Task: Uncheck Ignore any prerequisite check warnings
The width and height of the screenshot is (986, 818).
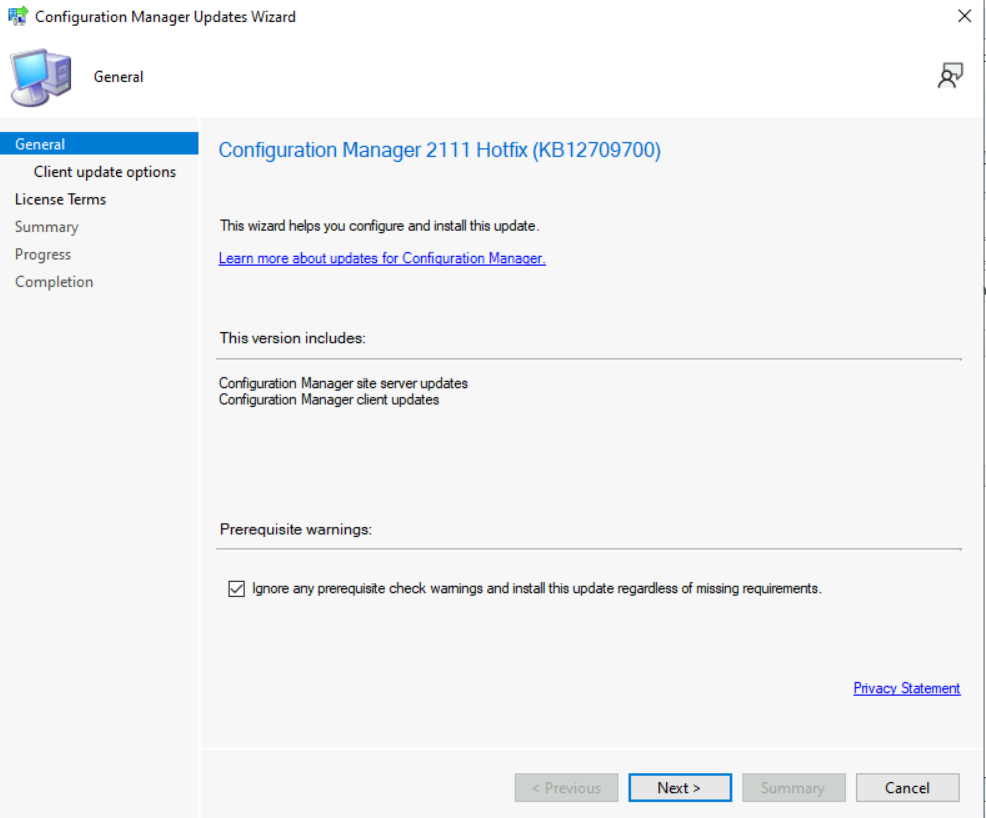Action: [236, 589]
